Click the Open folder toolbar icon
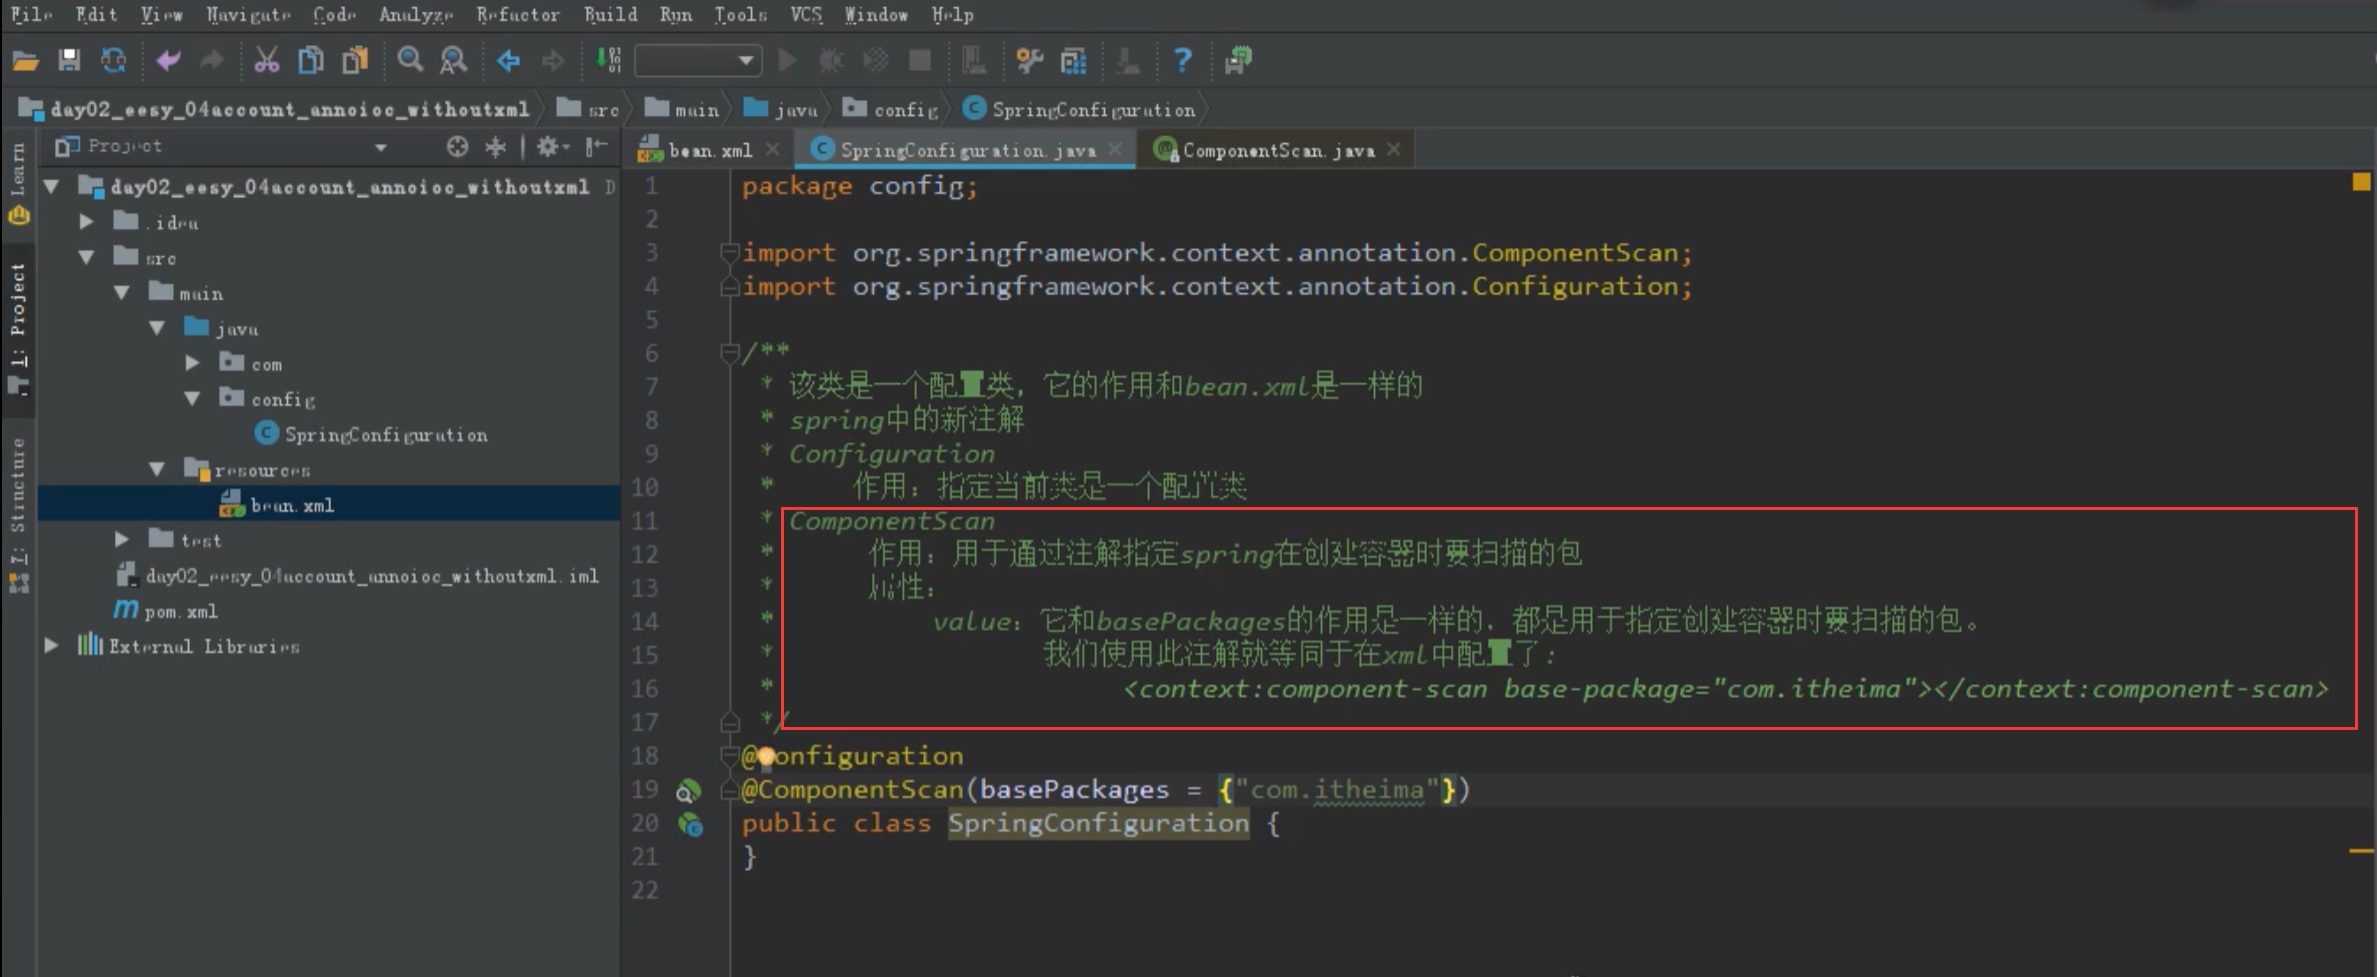The height and width of the screenshot is (977, 2377). pyautogui.click(x=26, y=61)
